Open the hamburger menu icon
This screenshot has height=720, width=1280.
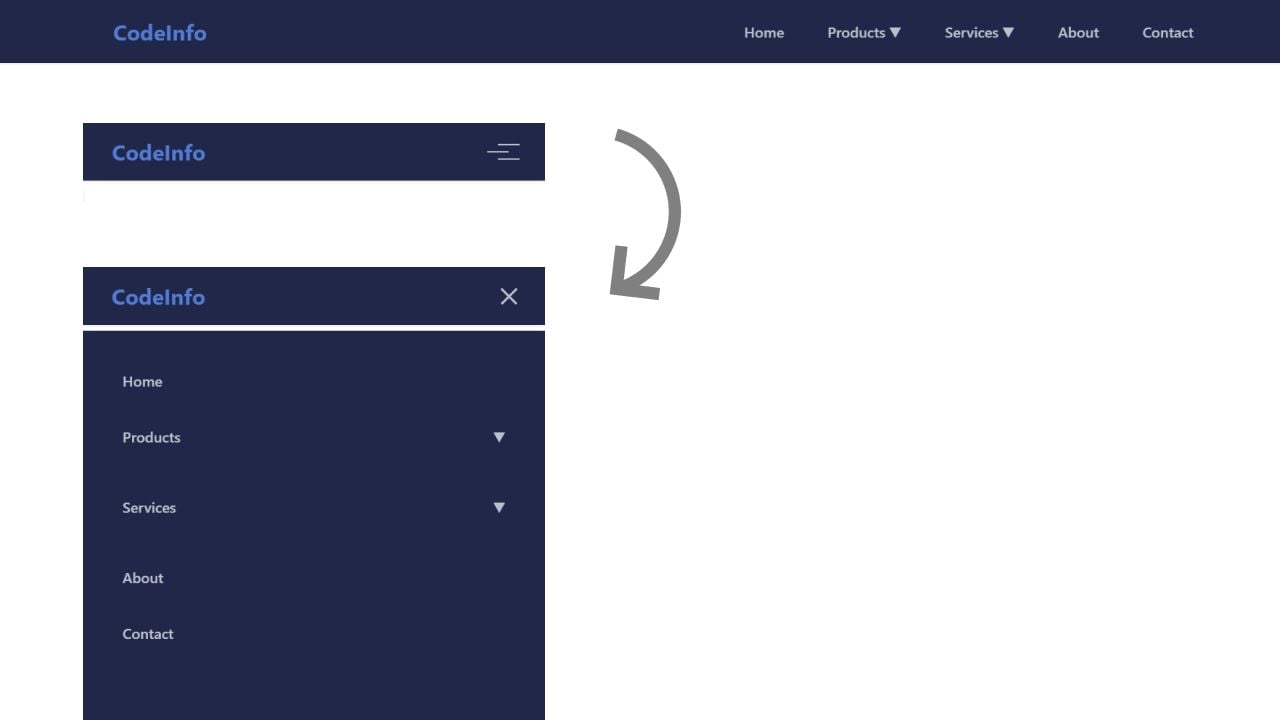(503, 151)
